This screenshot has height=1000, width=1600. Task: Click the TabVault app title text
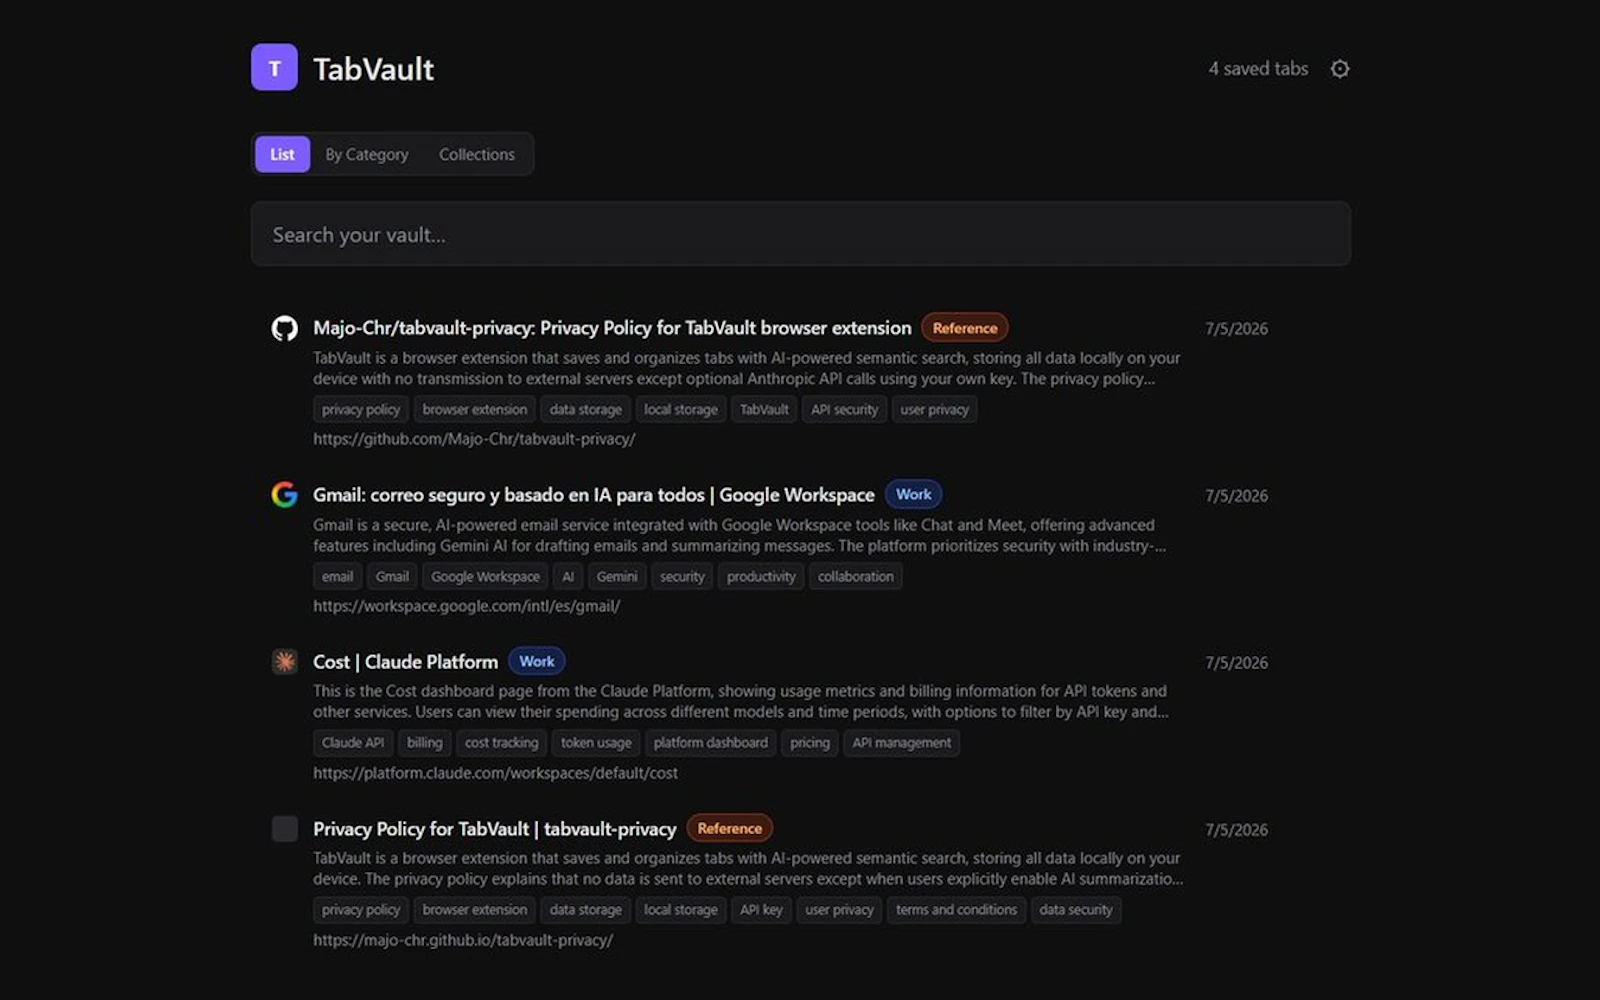pyautogui.click(x=373, y=69)
